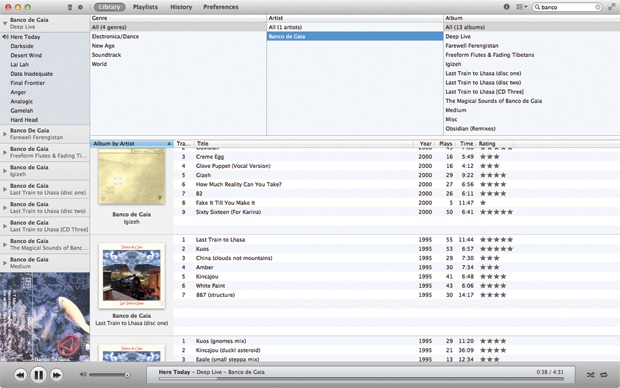Viewport: 620px width, 388px height.
Task: Select Darkside track in sidebar
Action: tap(45, 46)
